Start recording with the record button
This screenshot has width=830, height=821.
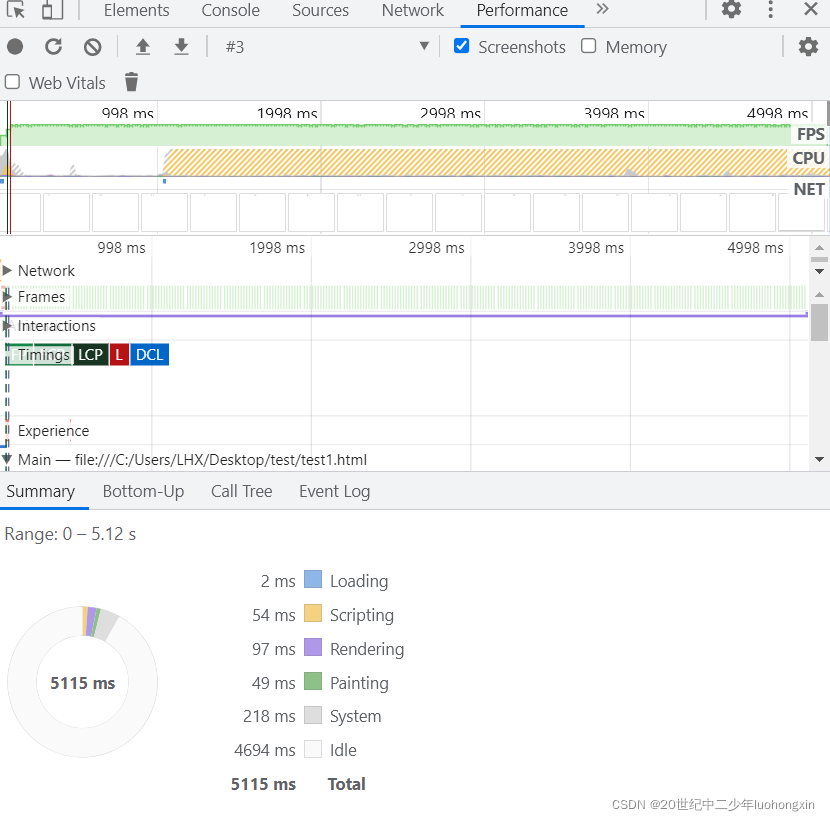[x=15, y=47]
